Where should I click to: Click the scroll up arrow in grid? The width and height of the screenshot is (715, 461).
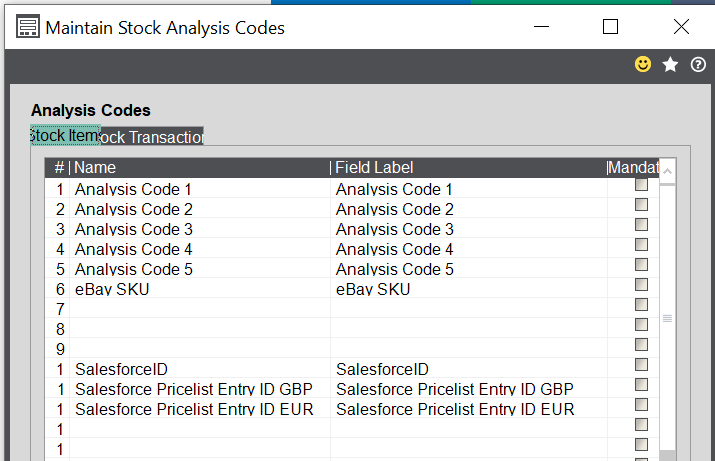tap(667, 172)
